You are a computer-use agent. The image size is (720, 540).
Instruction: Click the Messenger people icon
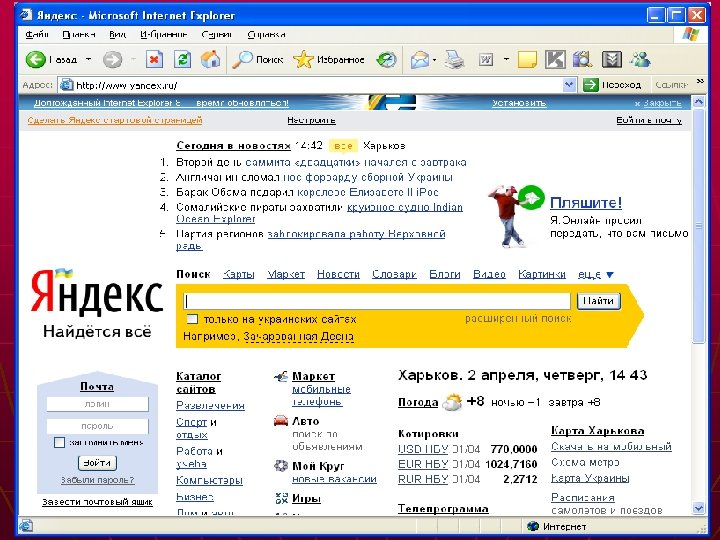click(640, 60)
